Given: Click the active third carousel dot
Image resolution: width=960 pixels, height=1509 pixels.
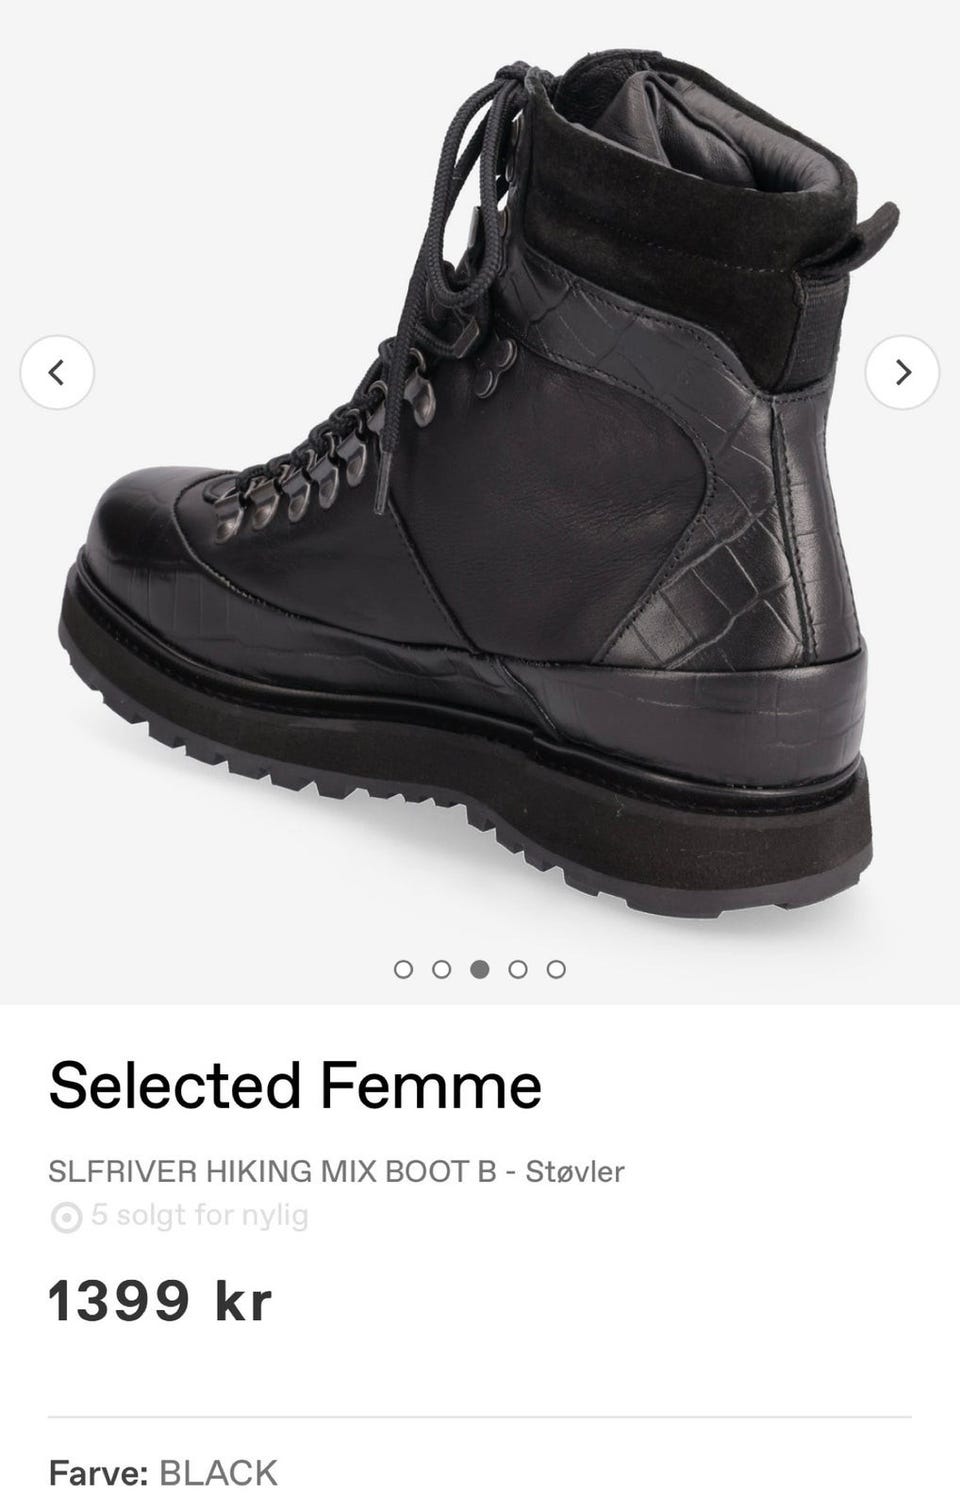Looking at the screenshot, I should coord(480,969).
